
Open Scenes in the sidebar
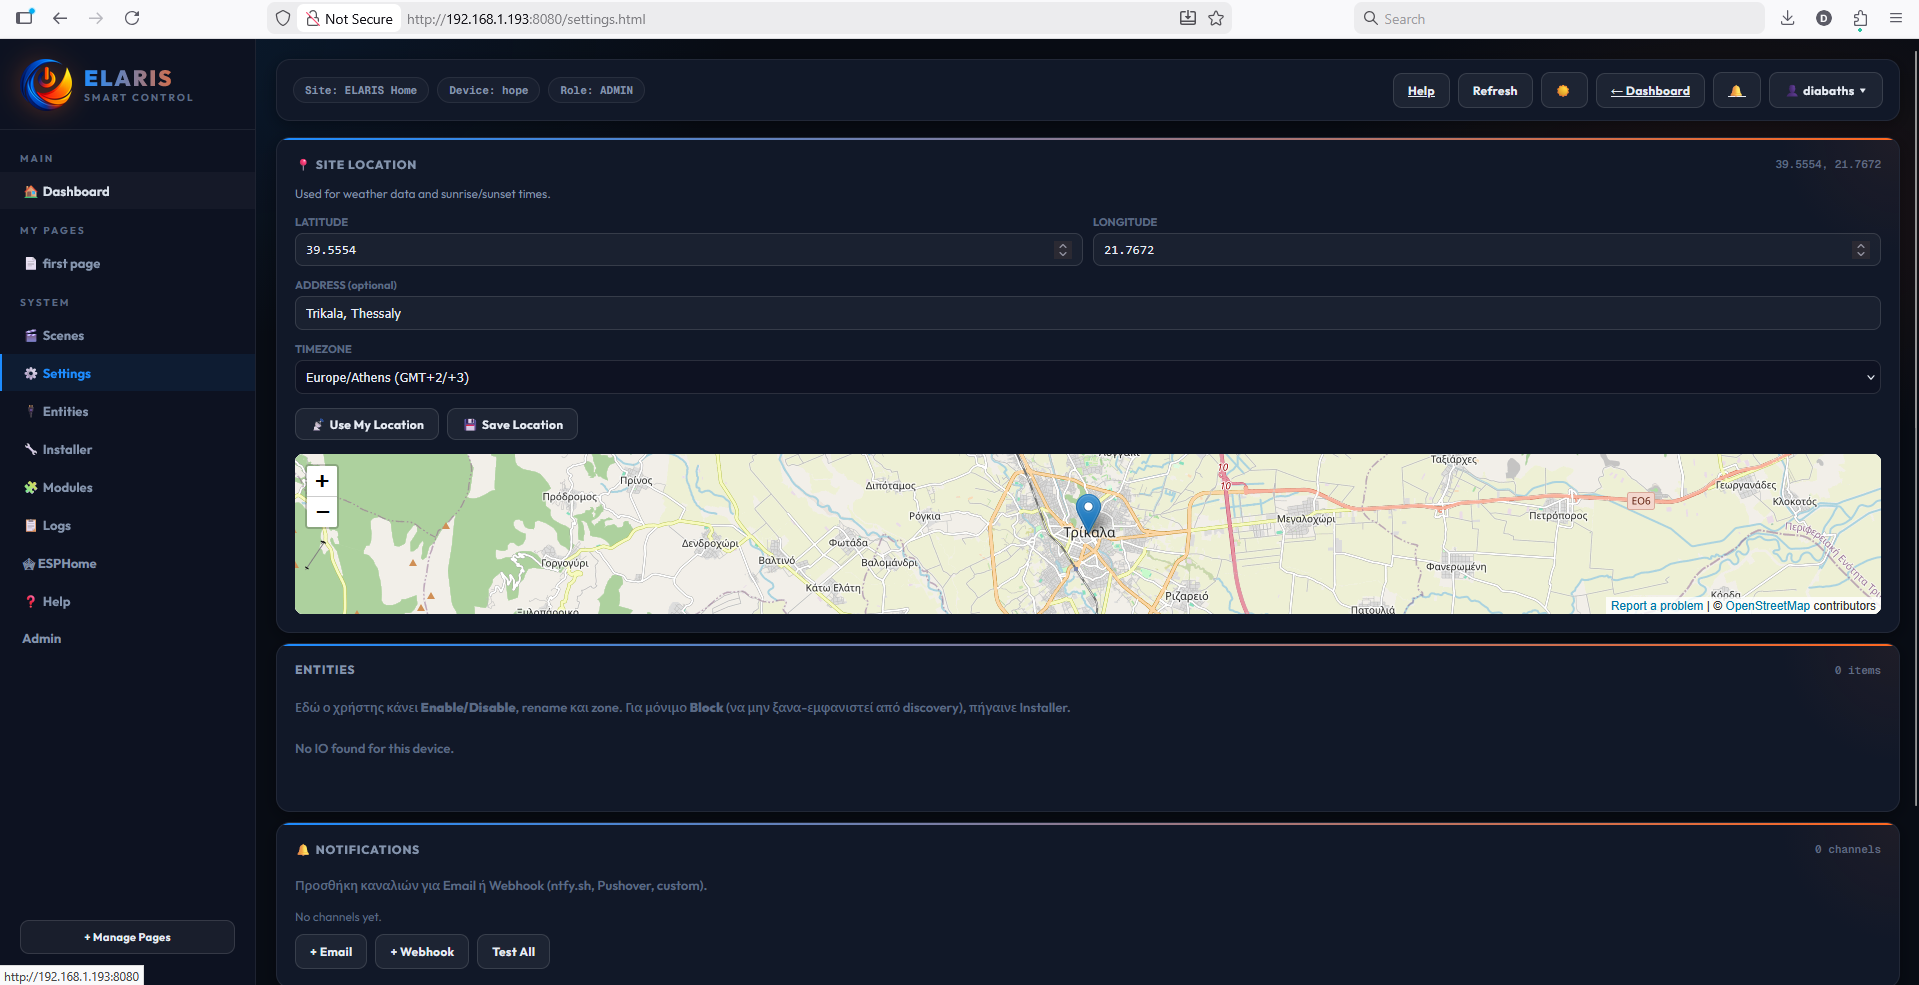click(x=63, y=336)
